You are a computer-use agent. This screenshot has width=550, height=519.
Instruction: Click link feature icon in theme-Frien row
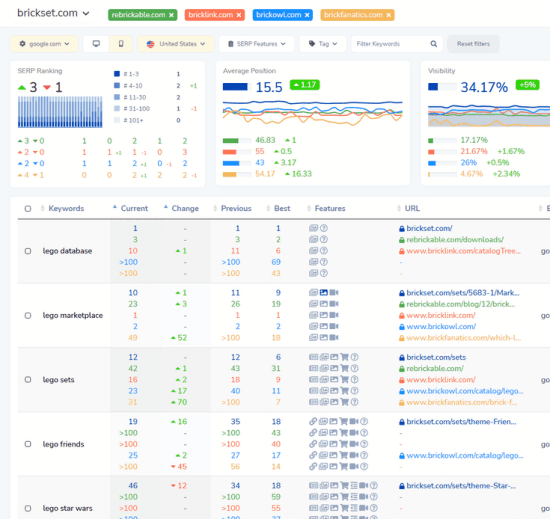point(313,422)
